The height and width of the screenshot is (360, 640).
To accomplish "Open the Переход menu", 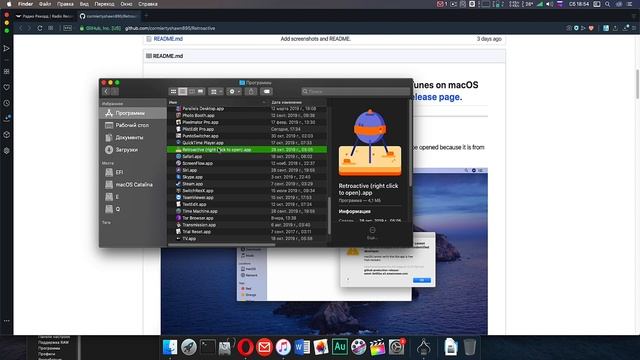I will 104,4.
